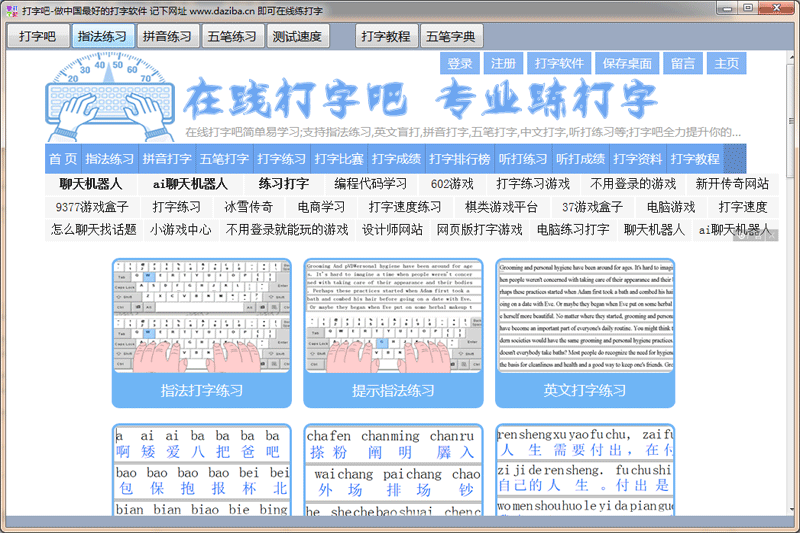Open the pinyin single-character practice thumbnail

coord(202,470)
